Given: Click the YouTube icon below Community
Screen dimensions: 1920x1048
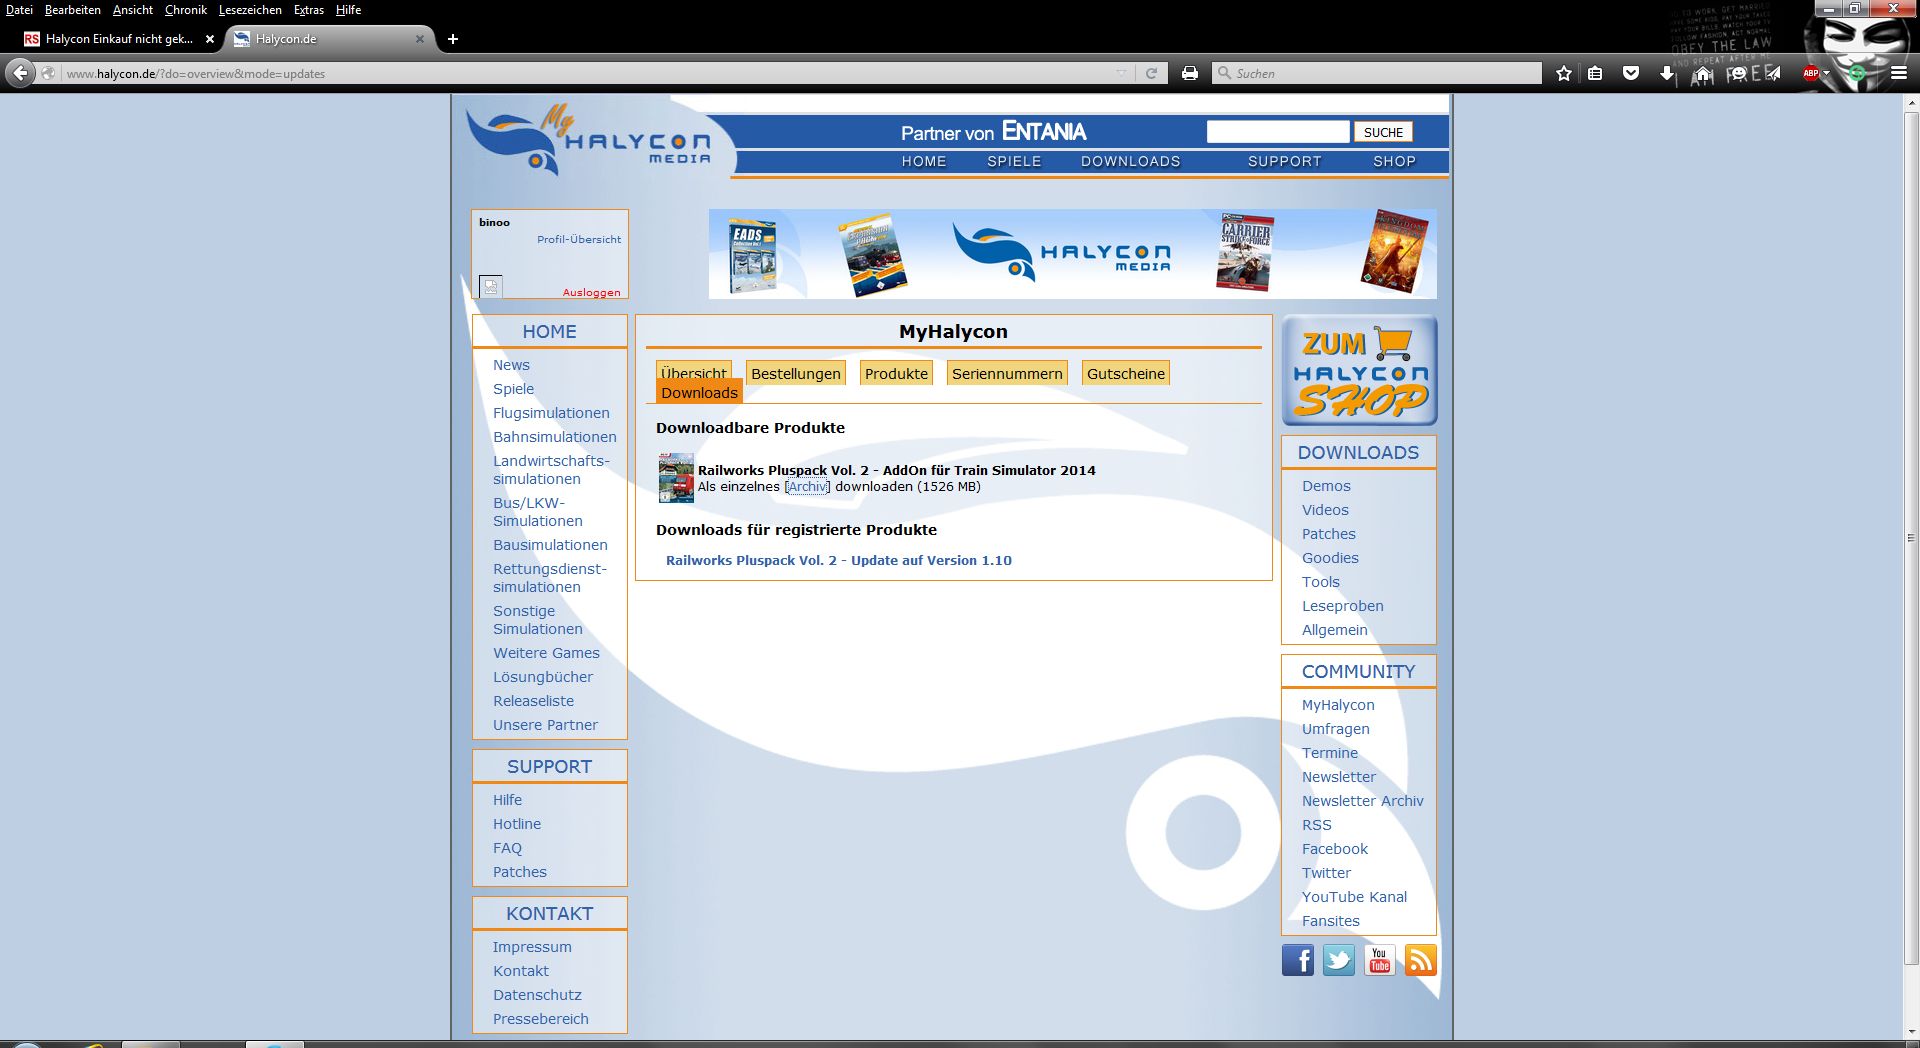Looking at the screenshot, I should 1380,960.
